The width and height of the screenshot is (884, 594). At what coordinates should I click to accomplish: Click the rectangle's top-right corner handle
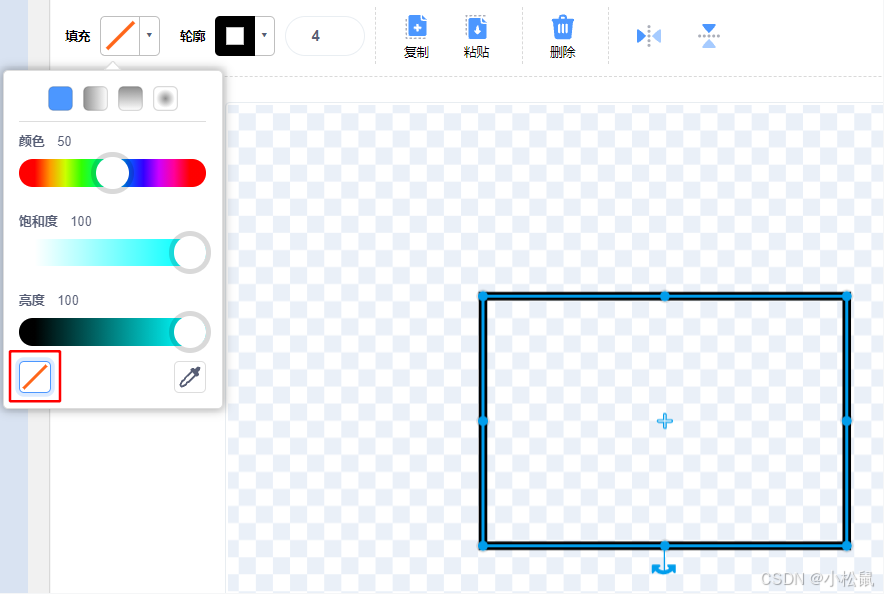click(847, 296)
